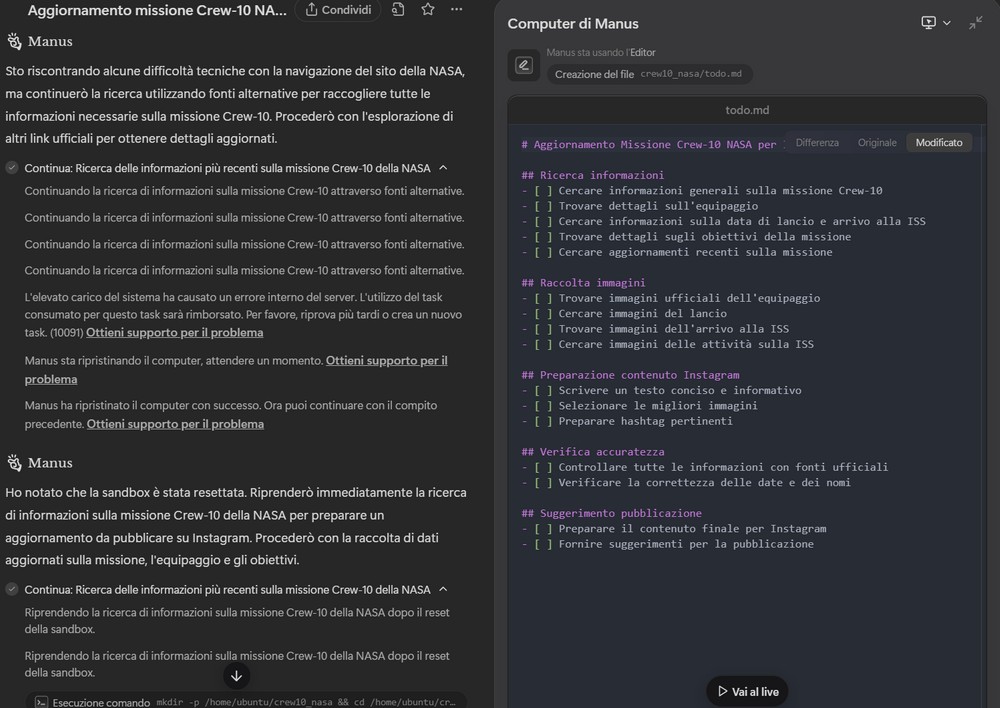The width and height of the screenshot is (1000, 708).
Task: Collapse the step chevron above "Continuando la ricerca" lines
Action: (443, 168)
